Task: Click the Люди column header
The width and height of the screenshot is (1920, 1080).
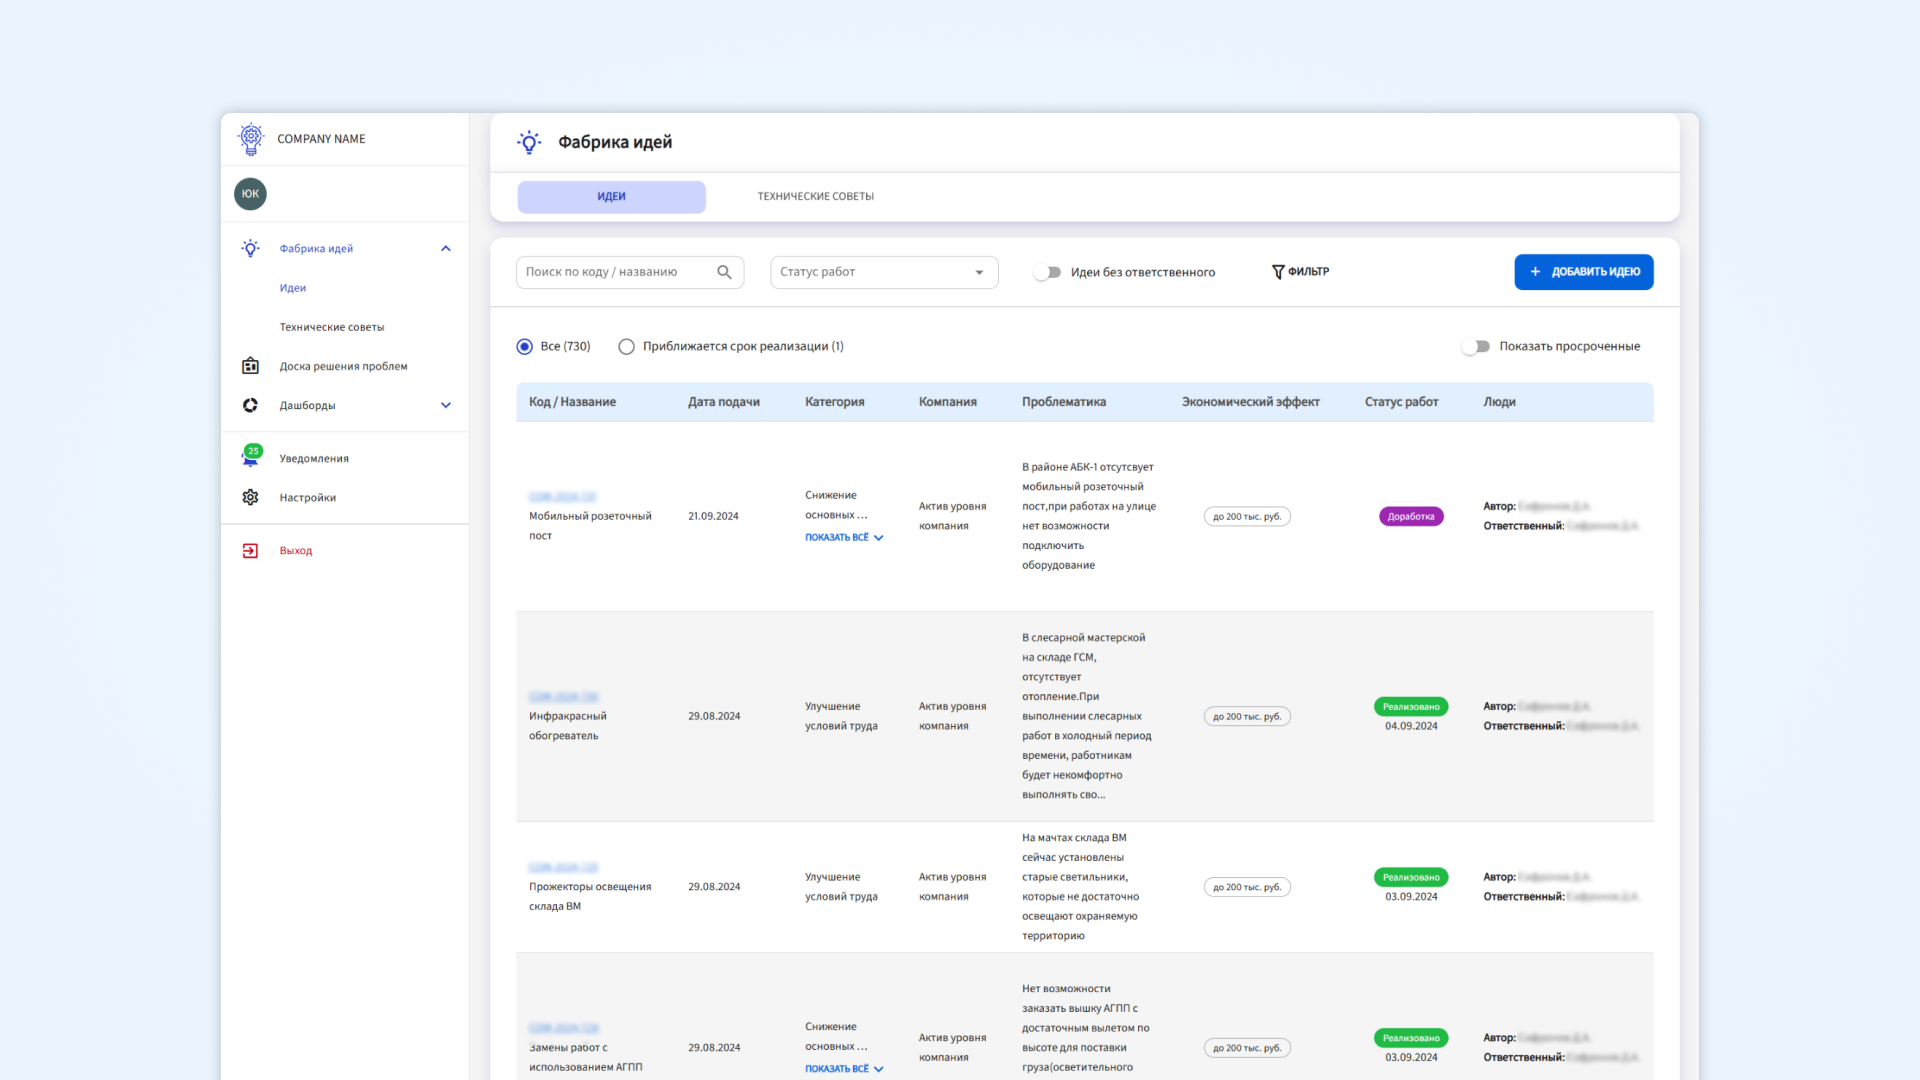Action: [1499, 402]
